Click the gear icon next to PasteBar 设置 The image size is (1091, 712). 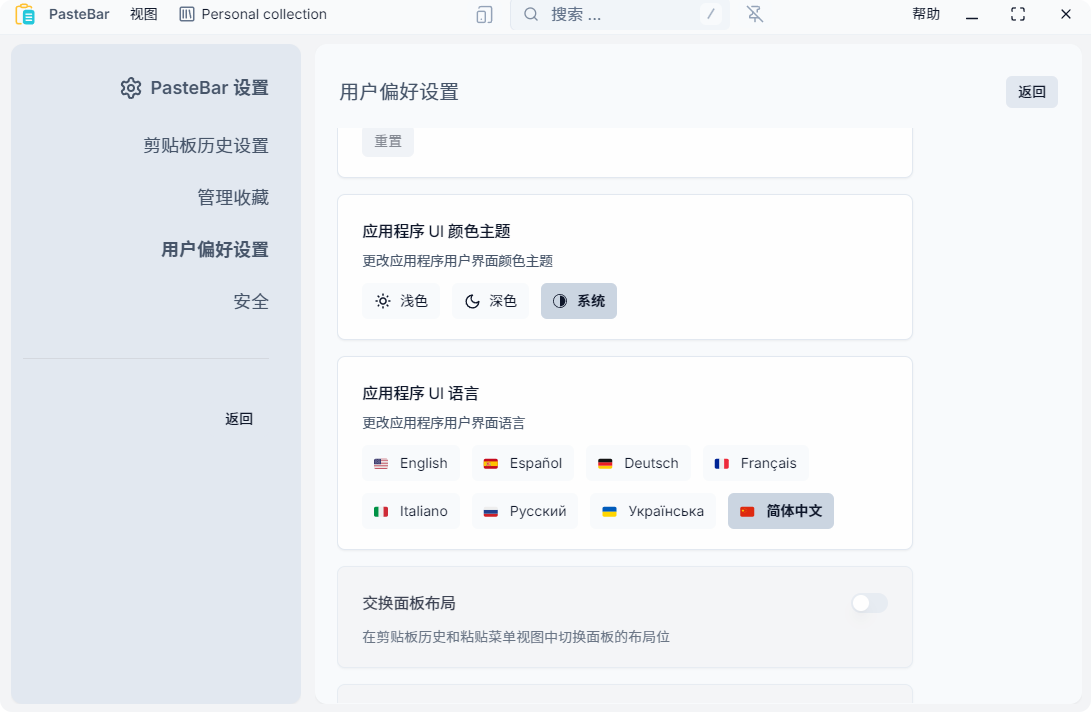coord(131,88)
